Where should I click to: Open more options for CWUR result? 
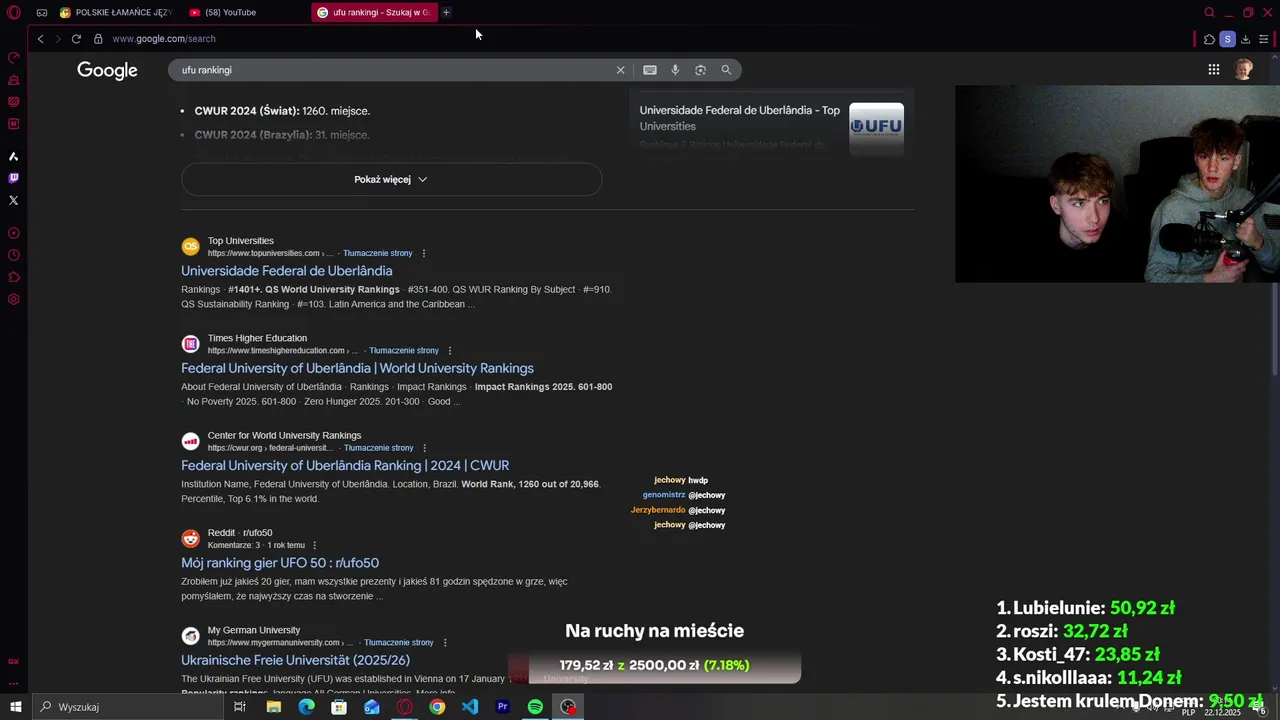point(424,448)
